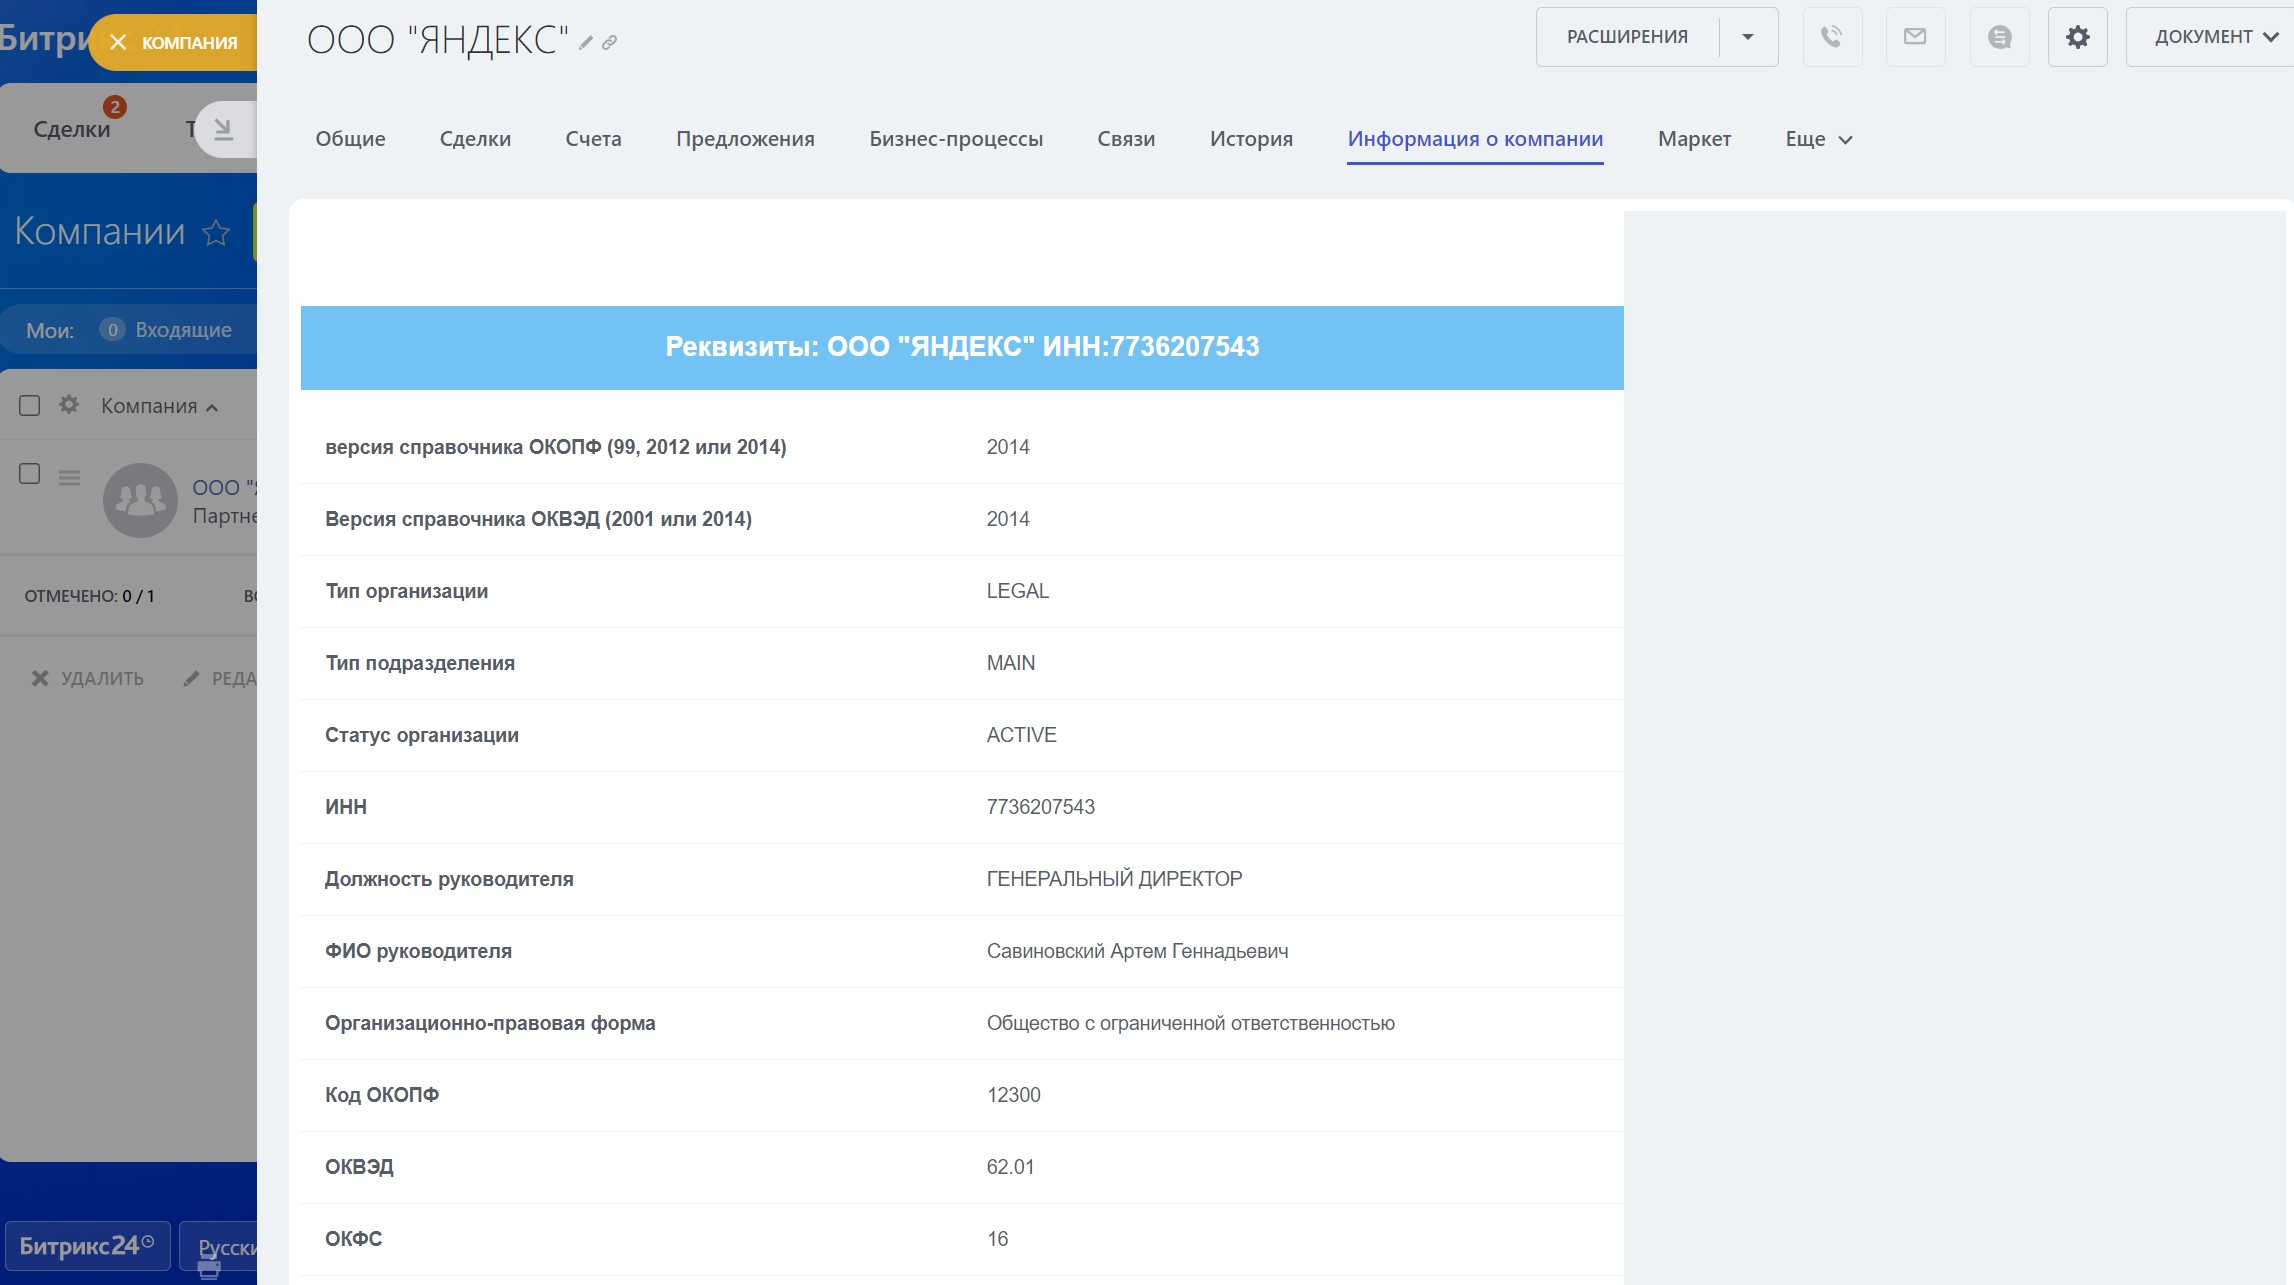
Task: Toggle the select-all checkbox in list header
Action: coord(30,405)
